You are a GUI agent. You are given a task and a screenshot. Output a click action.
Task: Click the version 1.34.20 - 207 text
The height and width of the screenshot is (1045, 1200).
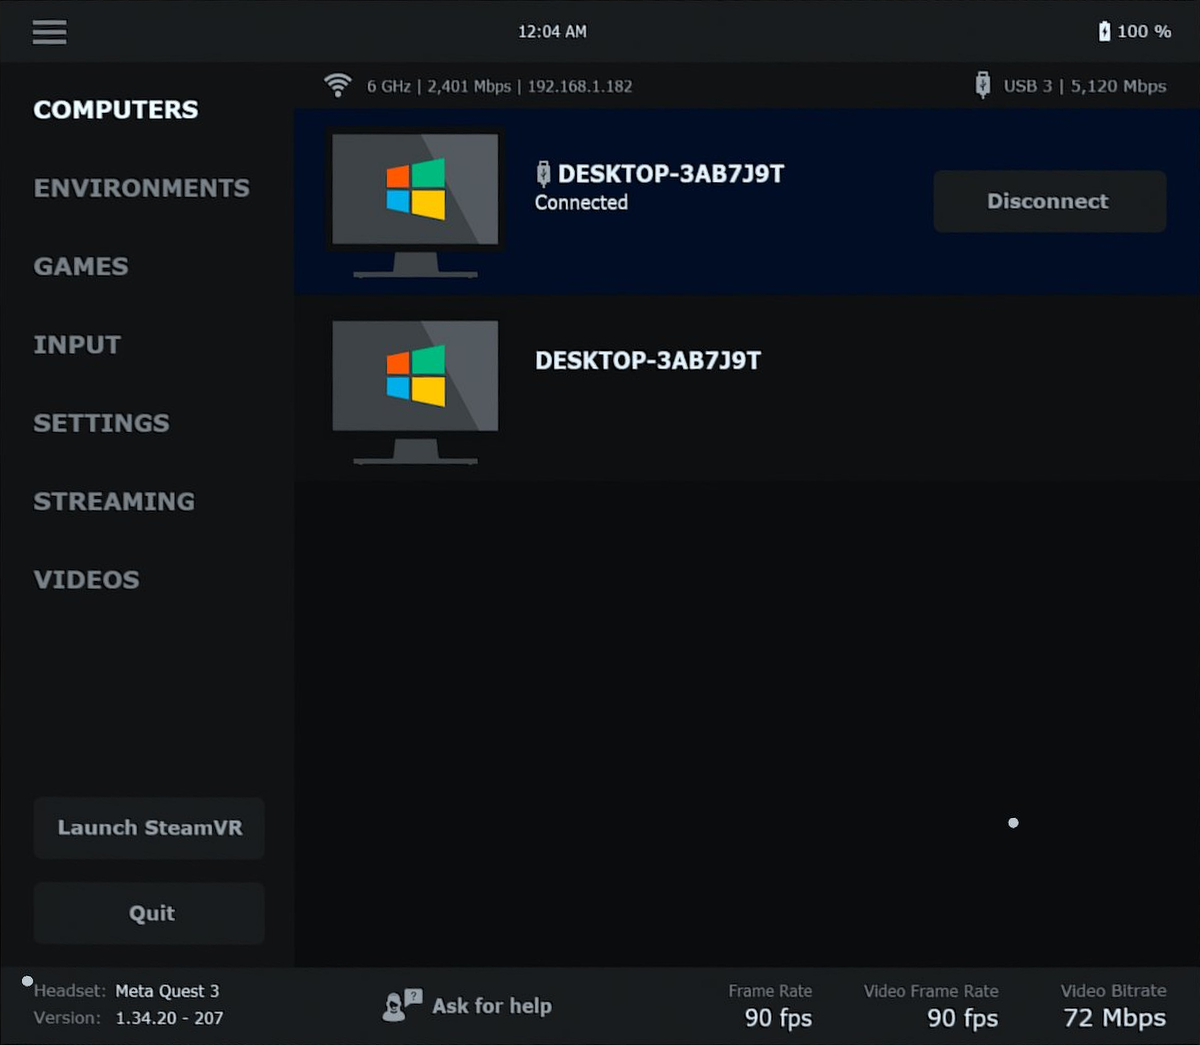[169, 1018]
